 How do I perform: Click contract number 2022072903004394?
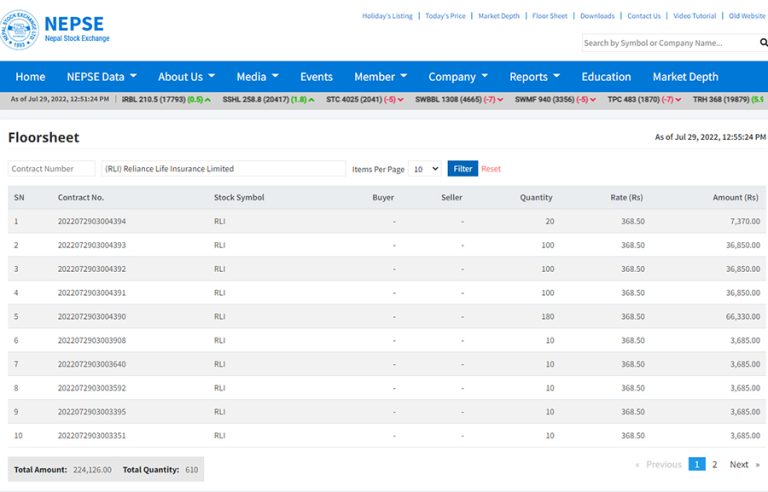(92, 221)
